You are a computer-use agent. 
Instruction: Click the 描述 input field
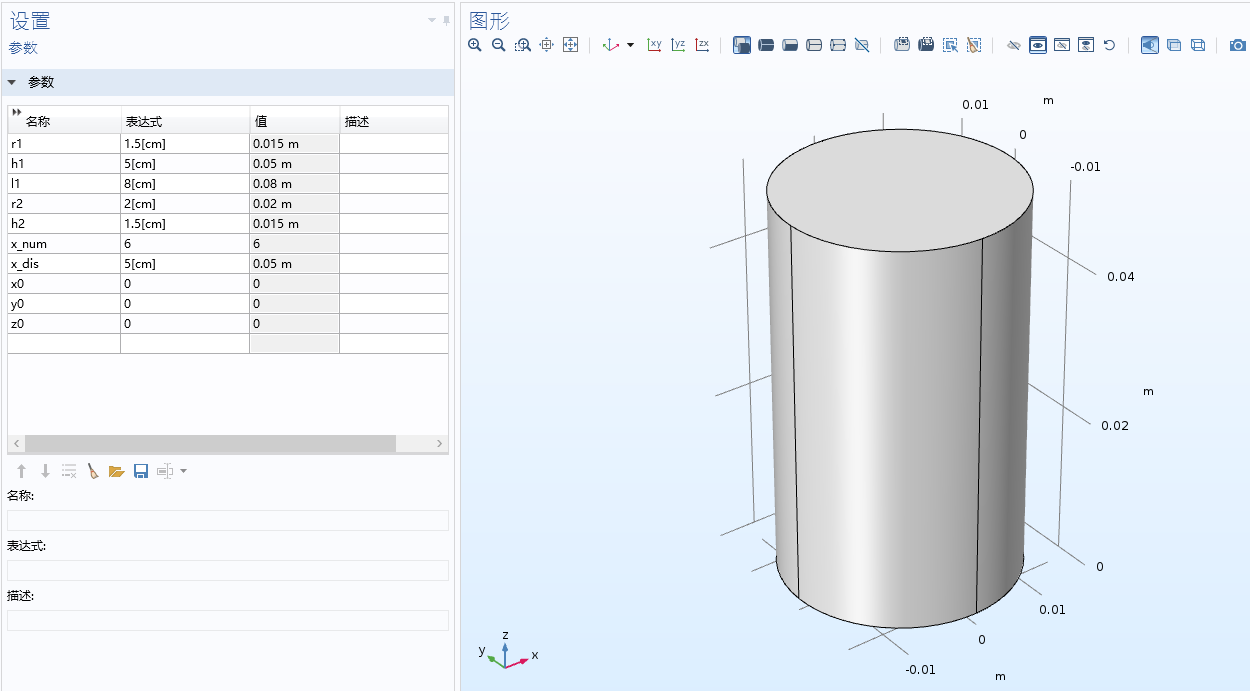tap(228, 620)
